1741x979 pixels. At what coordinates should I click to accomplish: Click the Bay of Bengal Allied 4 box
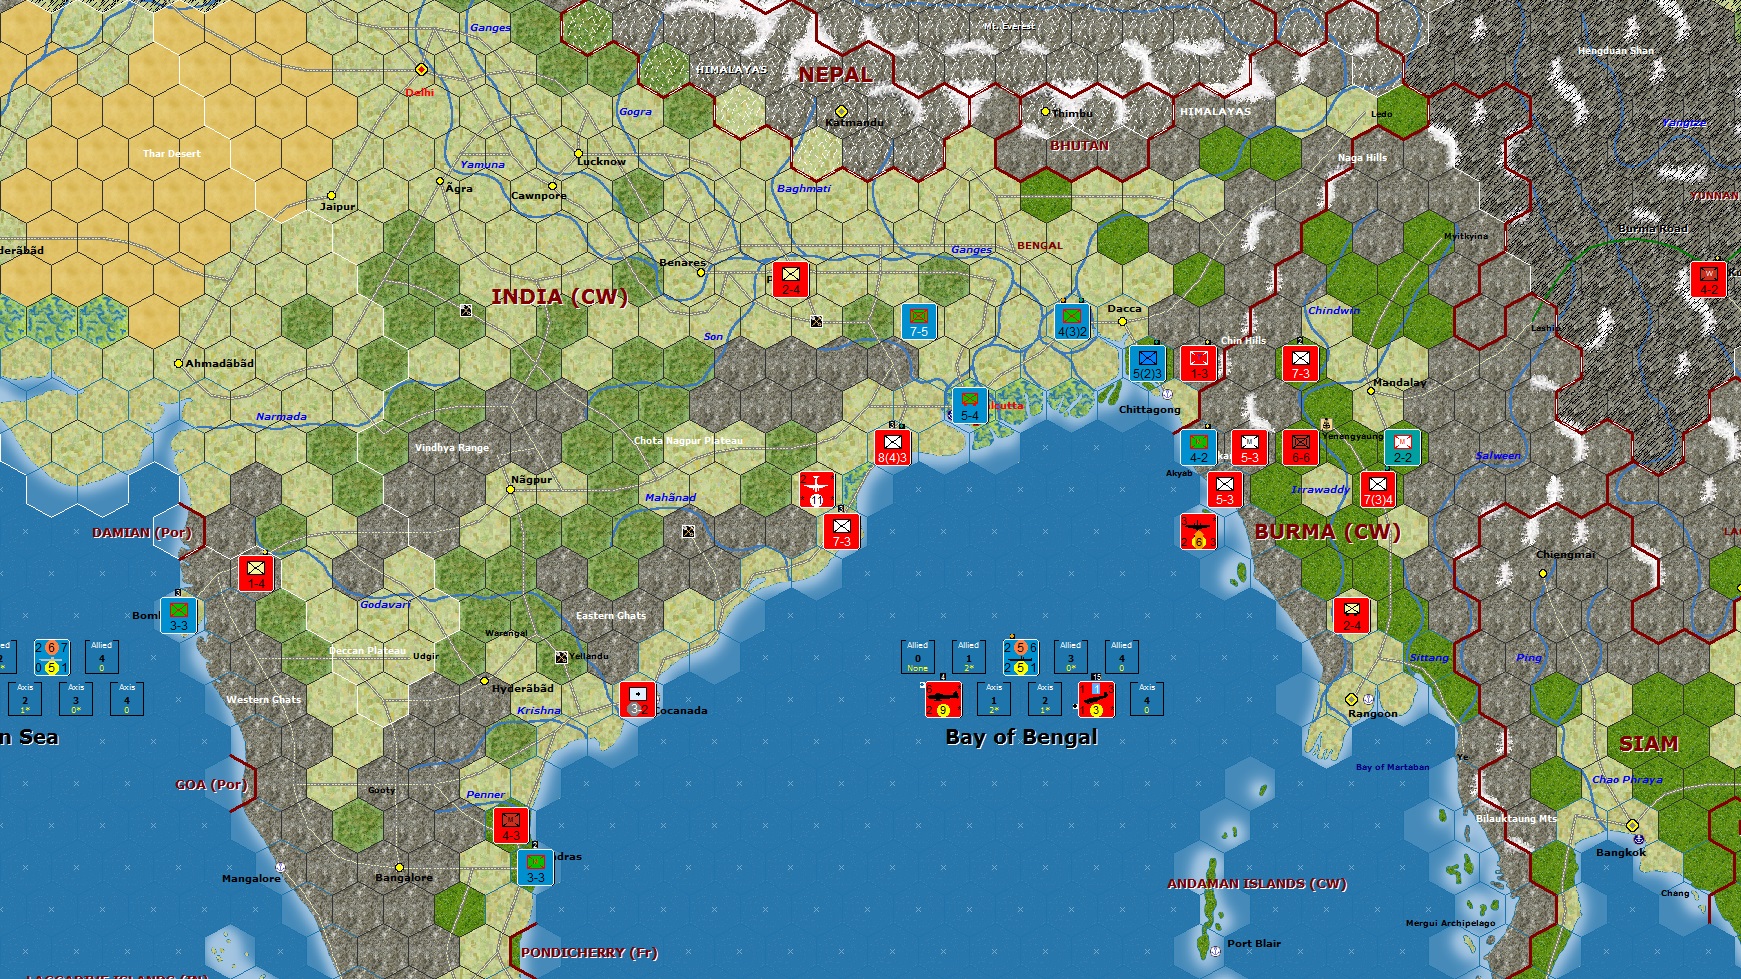(1121, 657)
